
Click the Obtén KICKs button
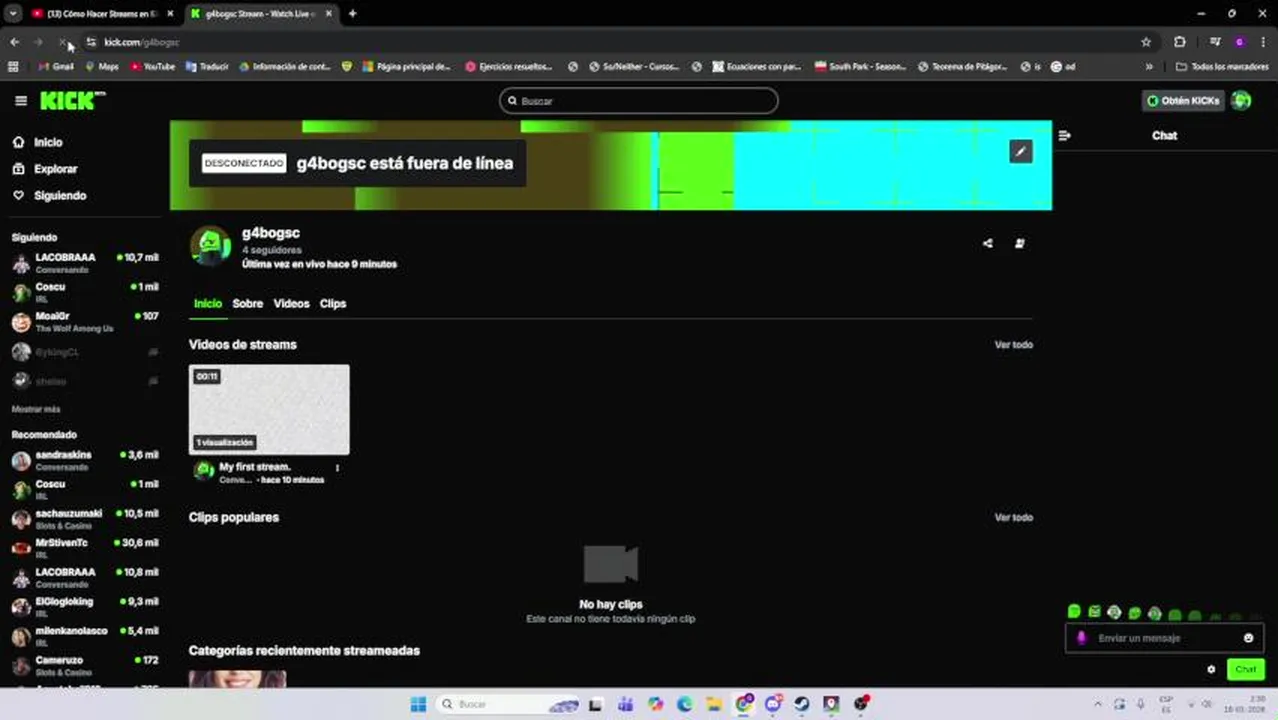[1183, 101]
